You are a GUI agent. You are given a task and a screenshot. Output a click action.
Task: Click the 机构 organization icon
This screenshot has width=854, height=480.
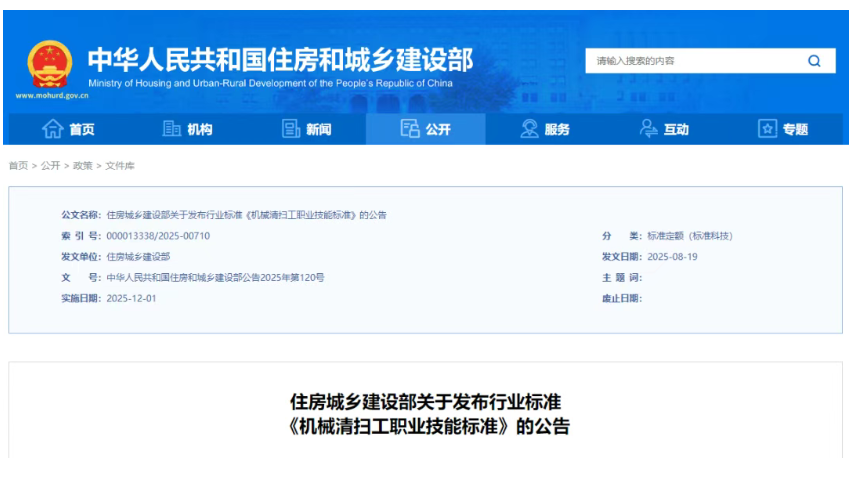coord(172,129)
